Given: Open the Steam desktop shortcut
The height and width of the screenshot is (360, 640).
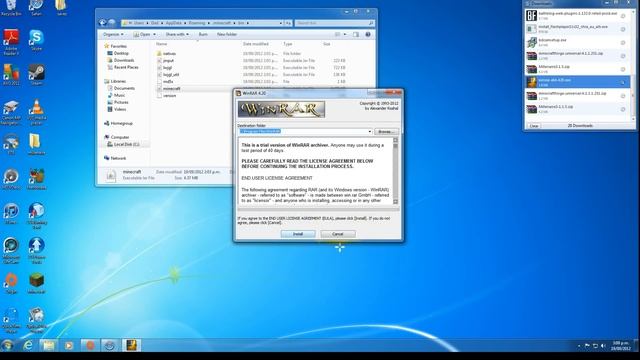Looking at the screenshot, I should click(x=36, y=74).
